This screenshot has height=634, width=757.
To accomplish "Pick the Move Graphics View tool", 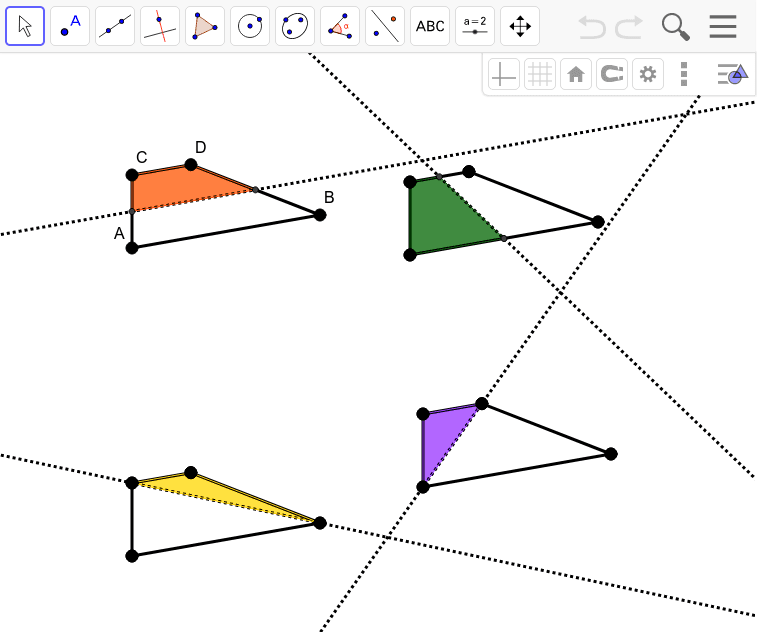I will pyautogui.click(x=520, y=26).
